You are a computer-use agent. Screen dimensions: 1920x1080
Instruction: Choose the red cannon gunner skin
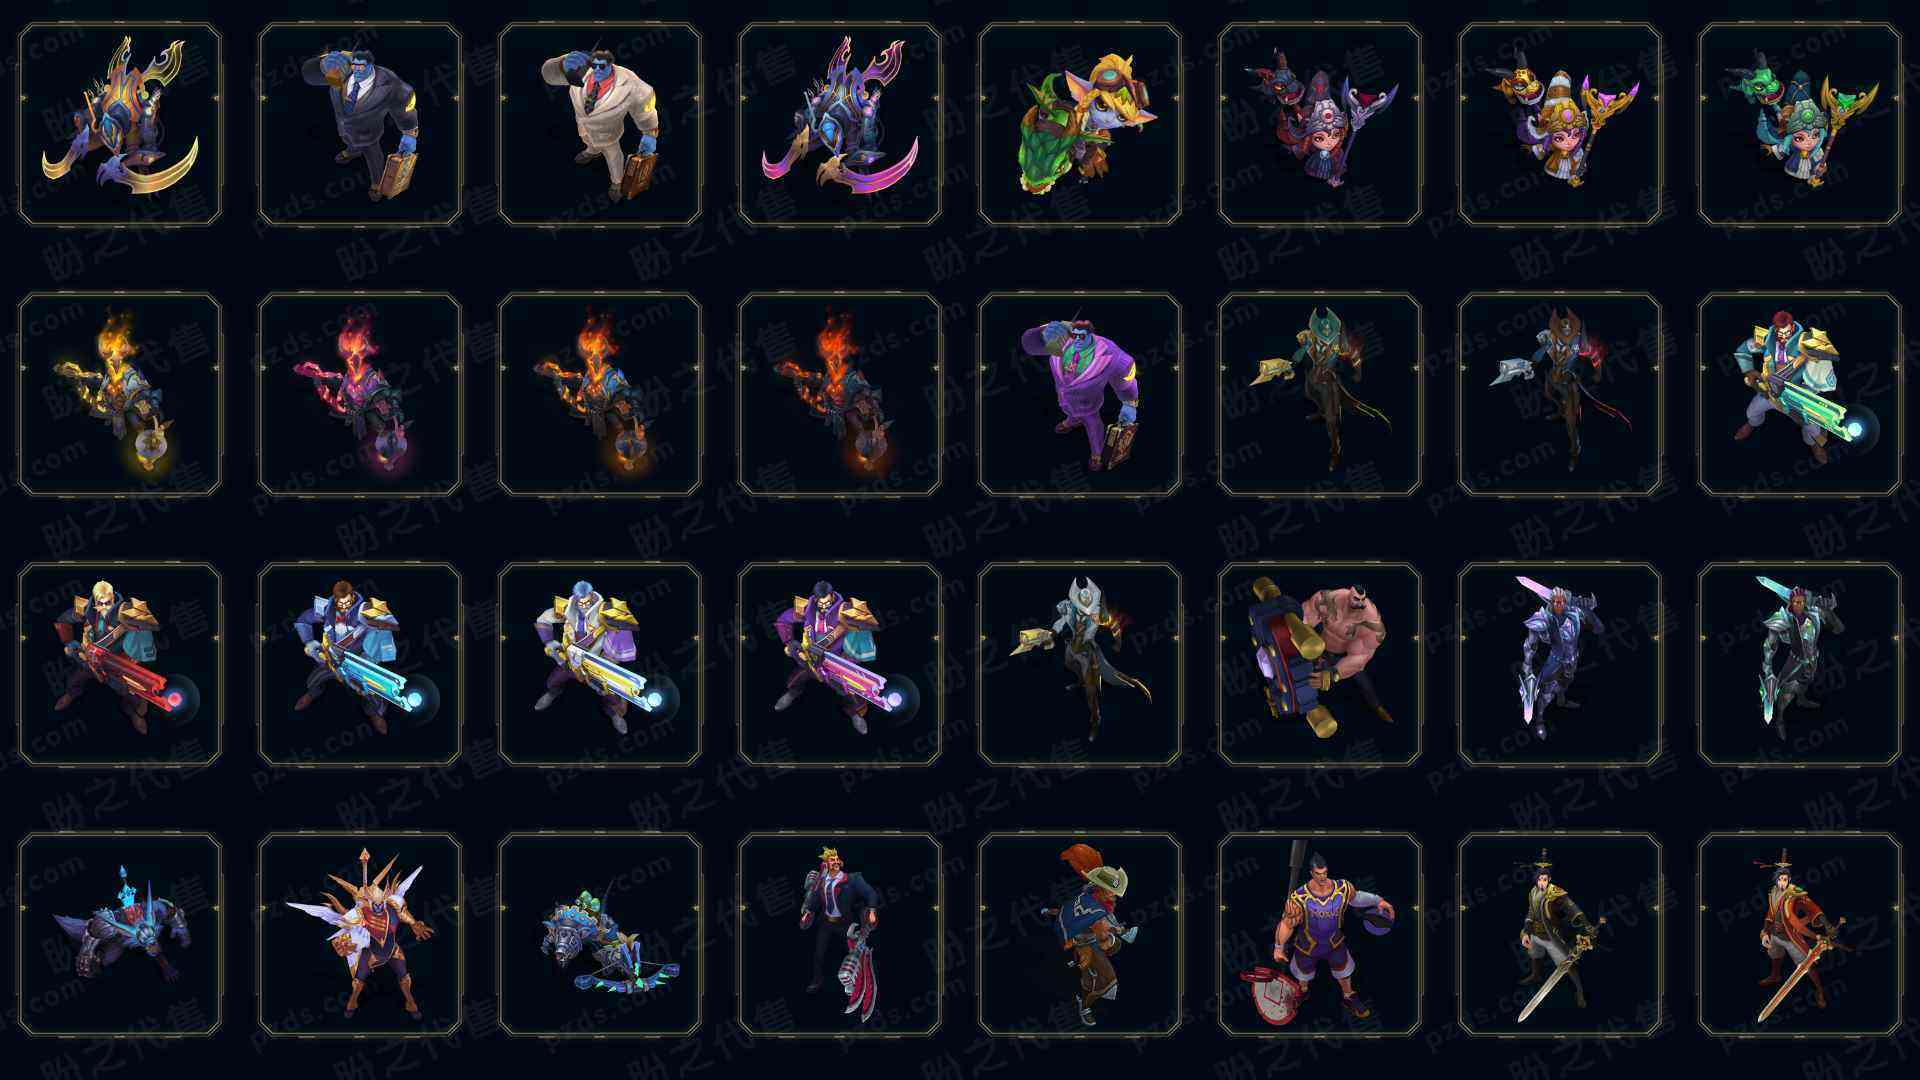[x=120, y=664]
